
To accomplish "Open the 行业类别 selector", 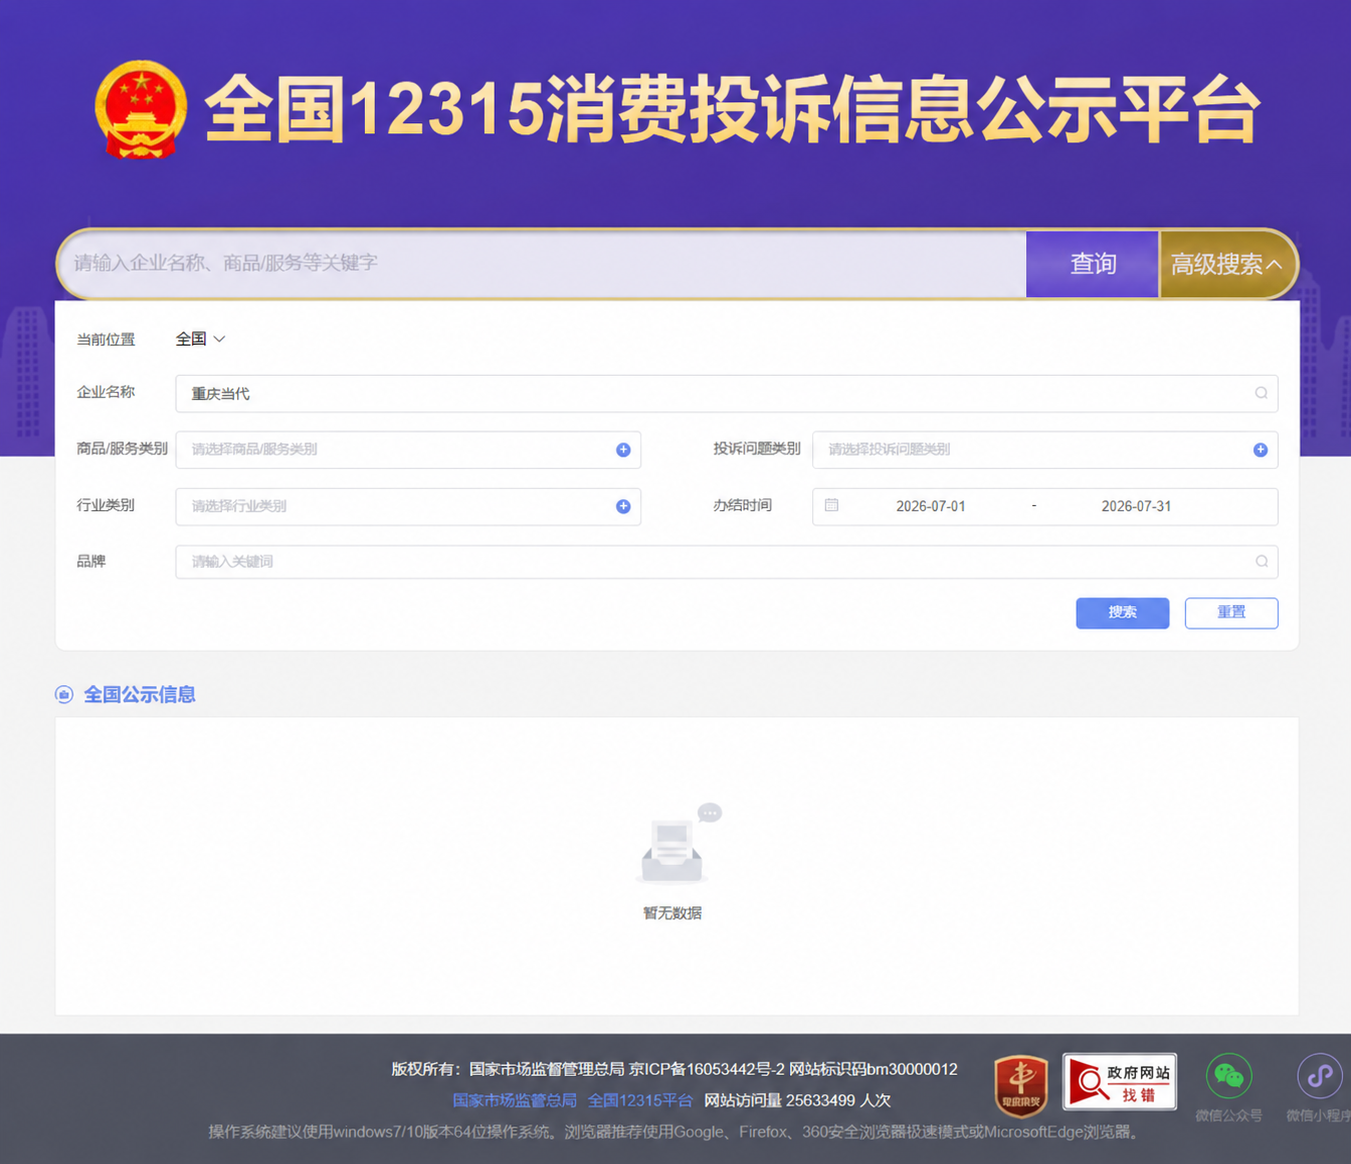I will pyautogui.click(x=408, y=506).
